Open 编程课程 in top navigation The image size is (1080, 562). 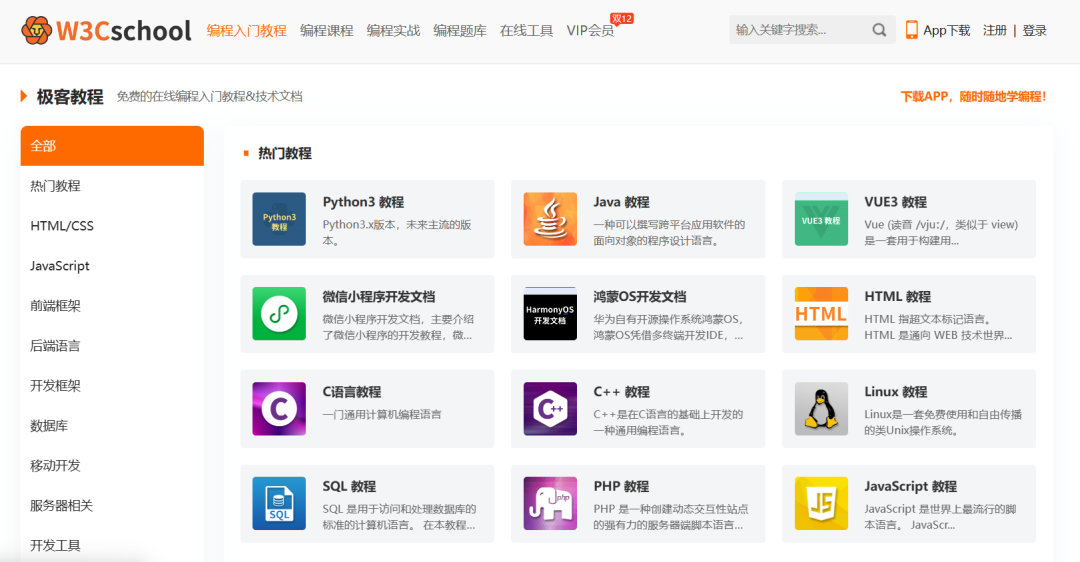pyautogui.click(x=326, y=30)
